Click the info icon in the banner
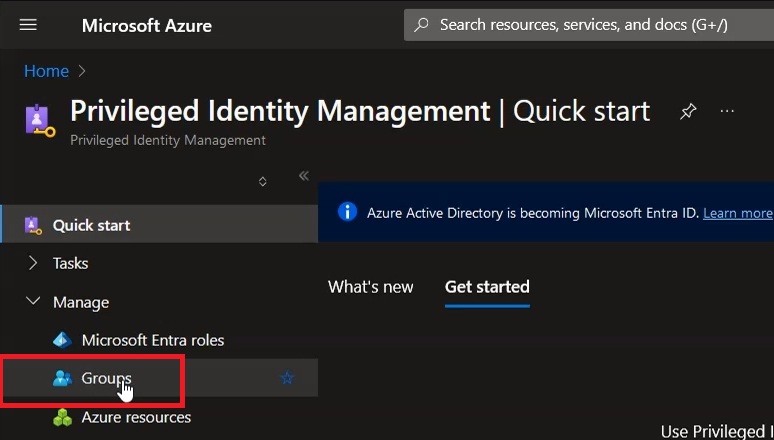Screen dimensions: 774x440 tap(347, 212)
